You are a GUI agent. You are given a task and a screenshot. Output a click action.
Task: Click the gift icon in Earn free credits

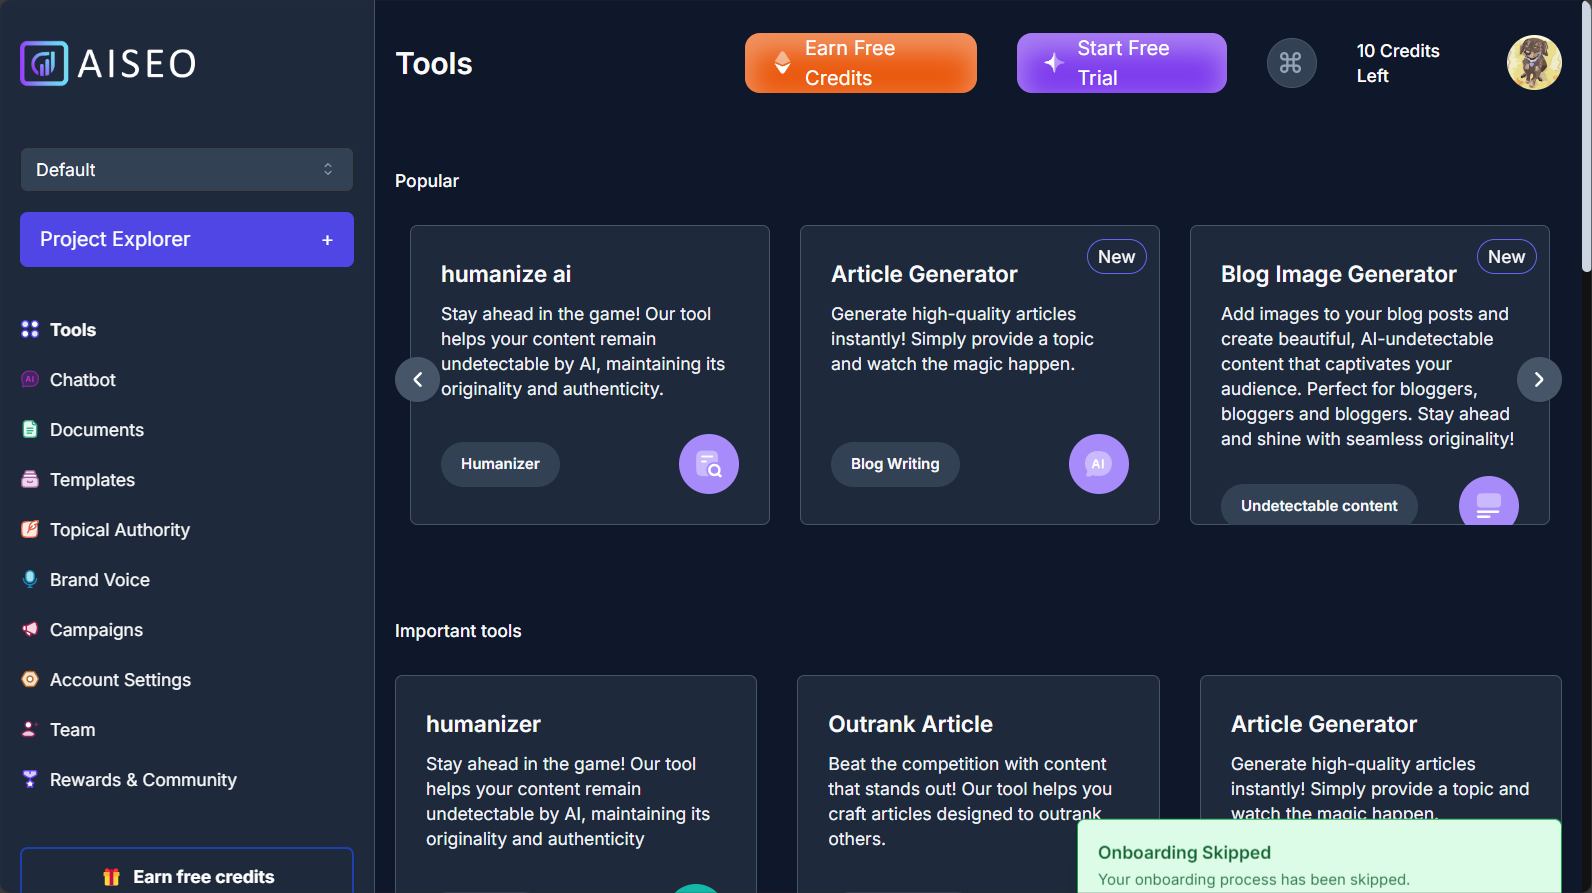click(x=111, y=877)
